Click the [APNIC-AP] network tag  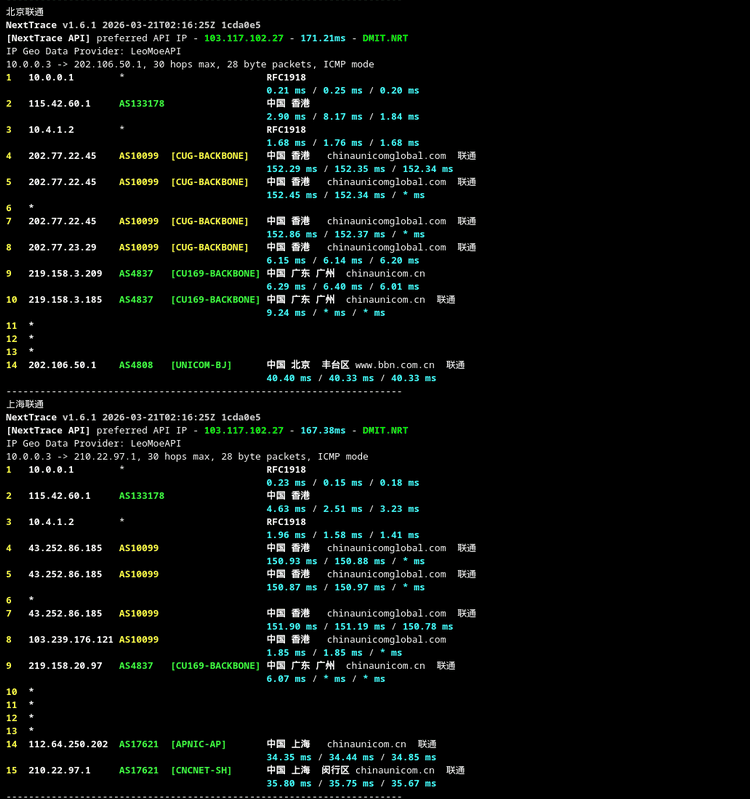tap(198, 744)
